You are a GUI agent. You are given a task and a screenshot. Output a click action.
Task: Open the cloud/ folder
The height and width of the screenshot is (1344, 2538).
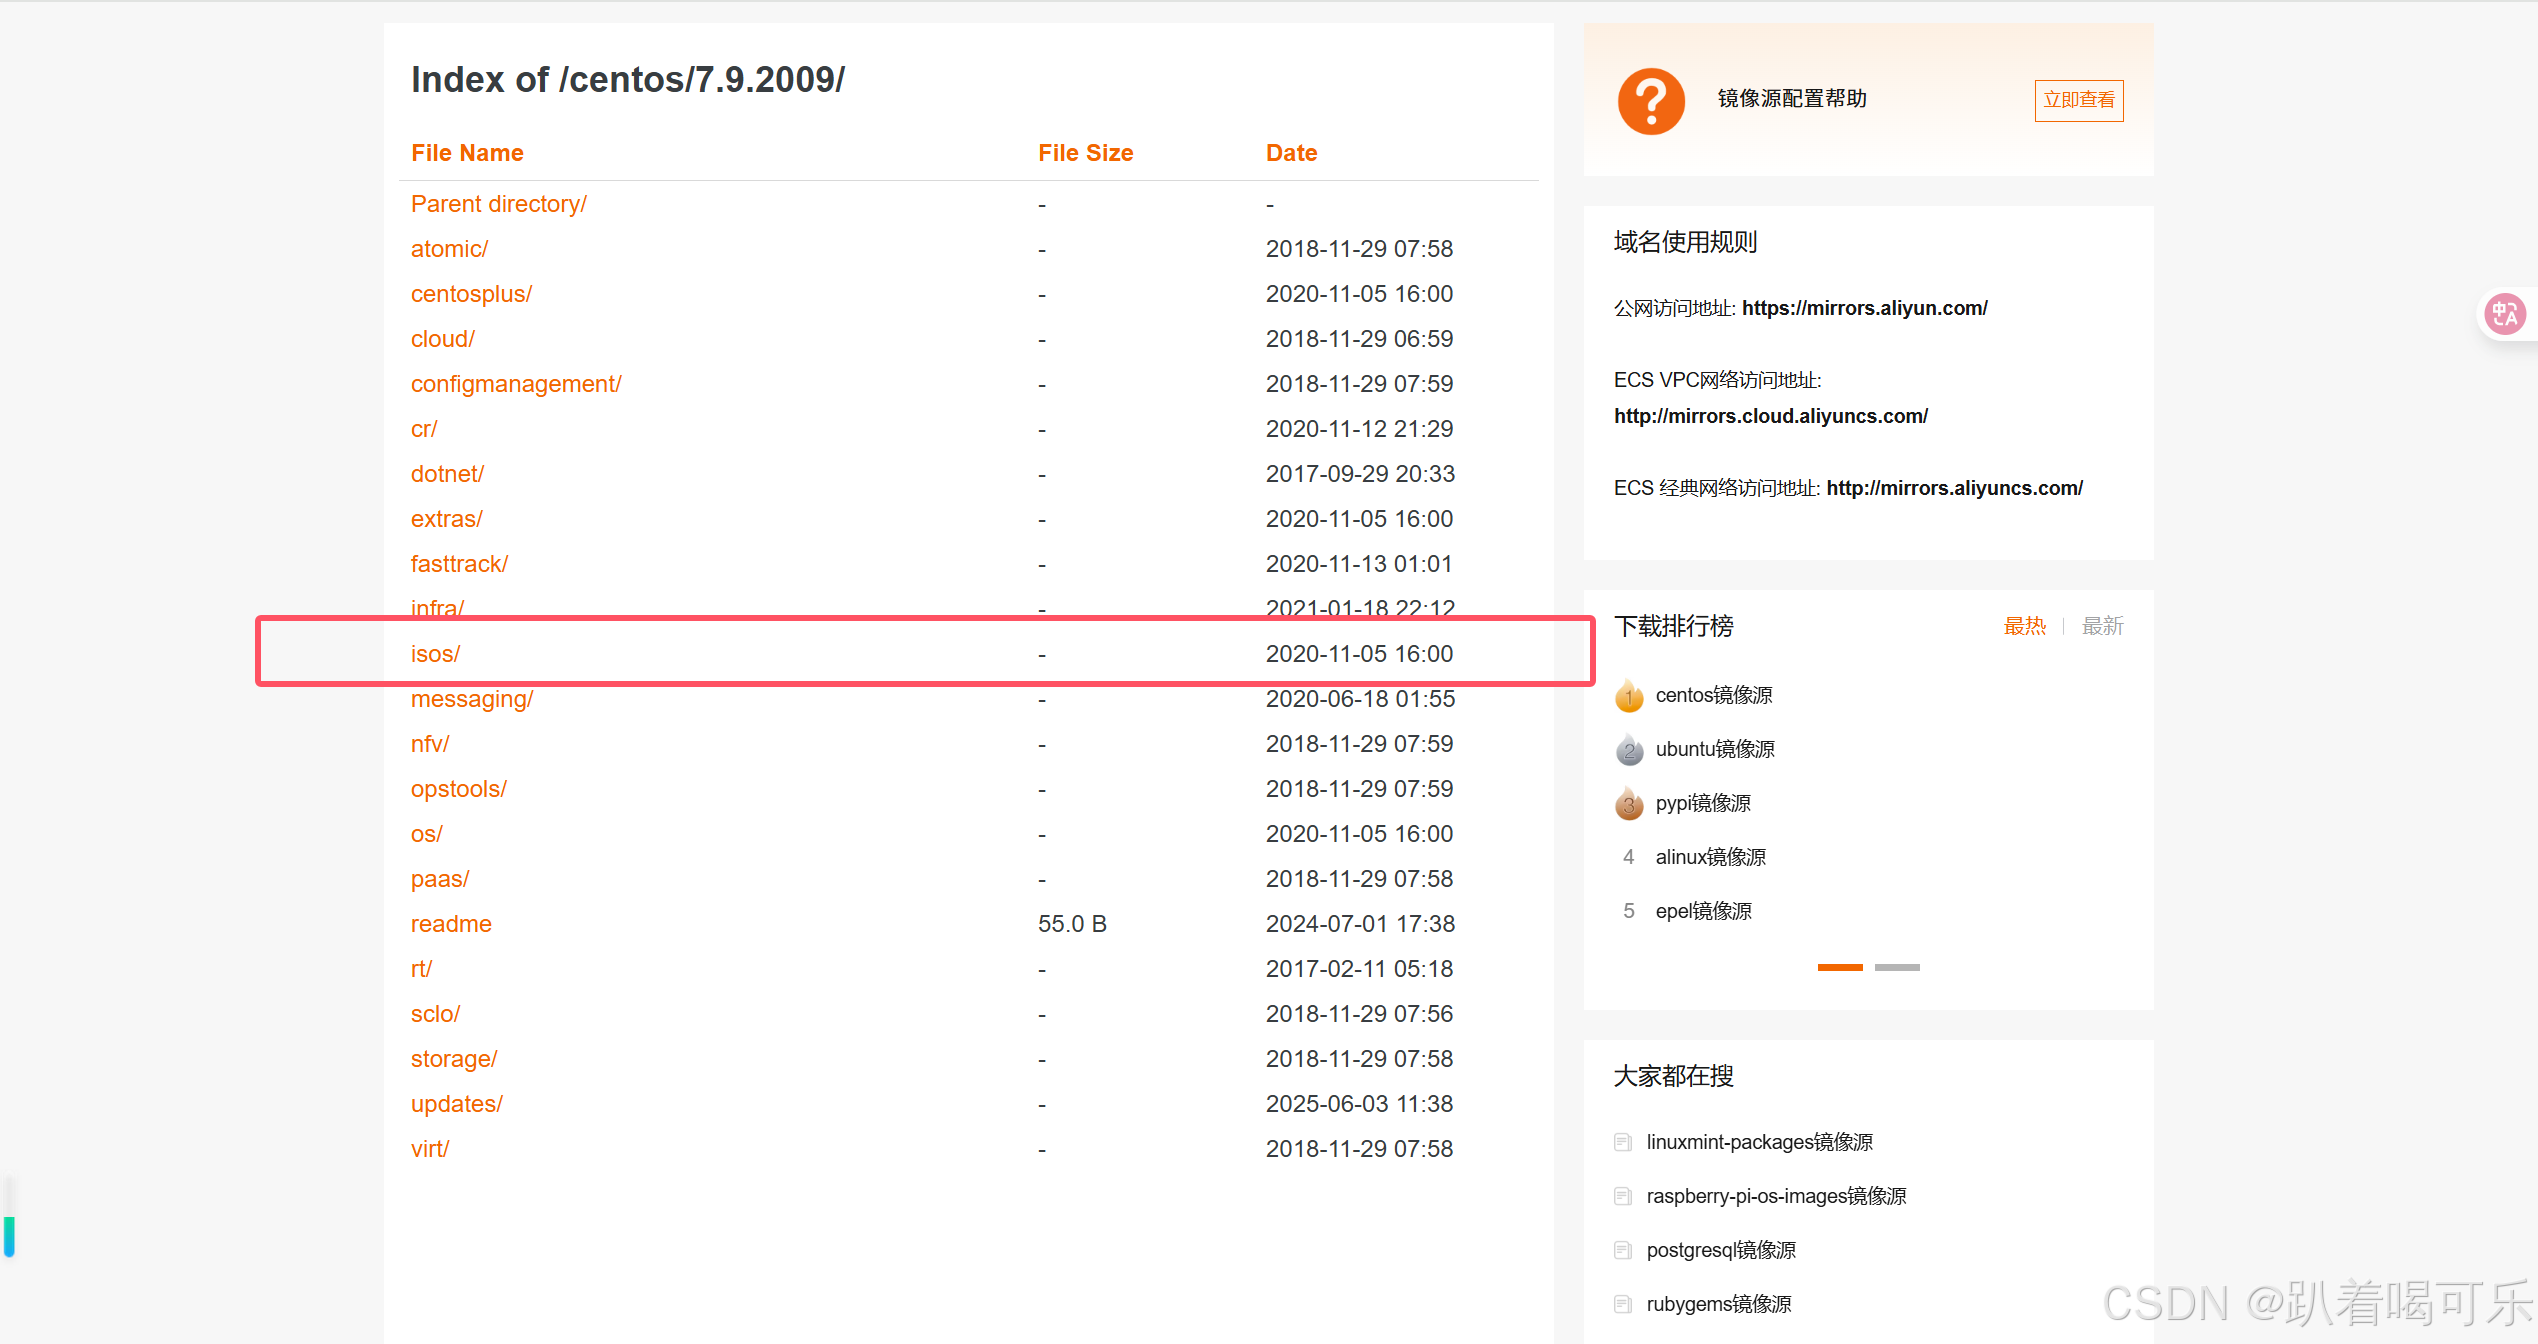point(442,339)
